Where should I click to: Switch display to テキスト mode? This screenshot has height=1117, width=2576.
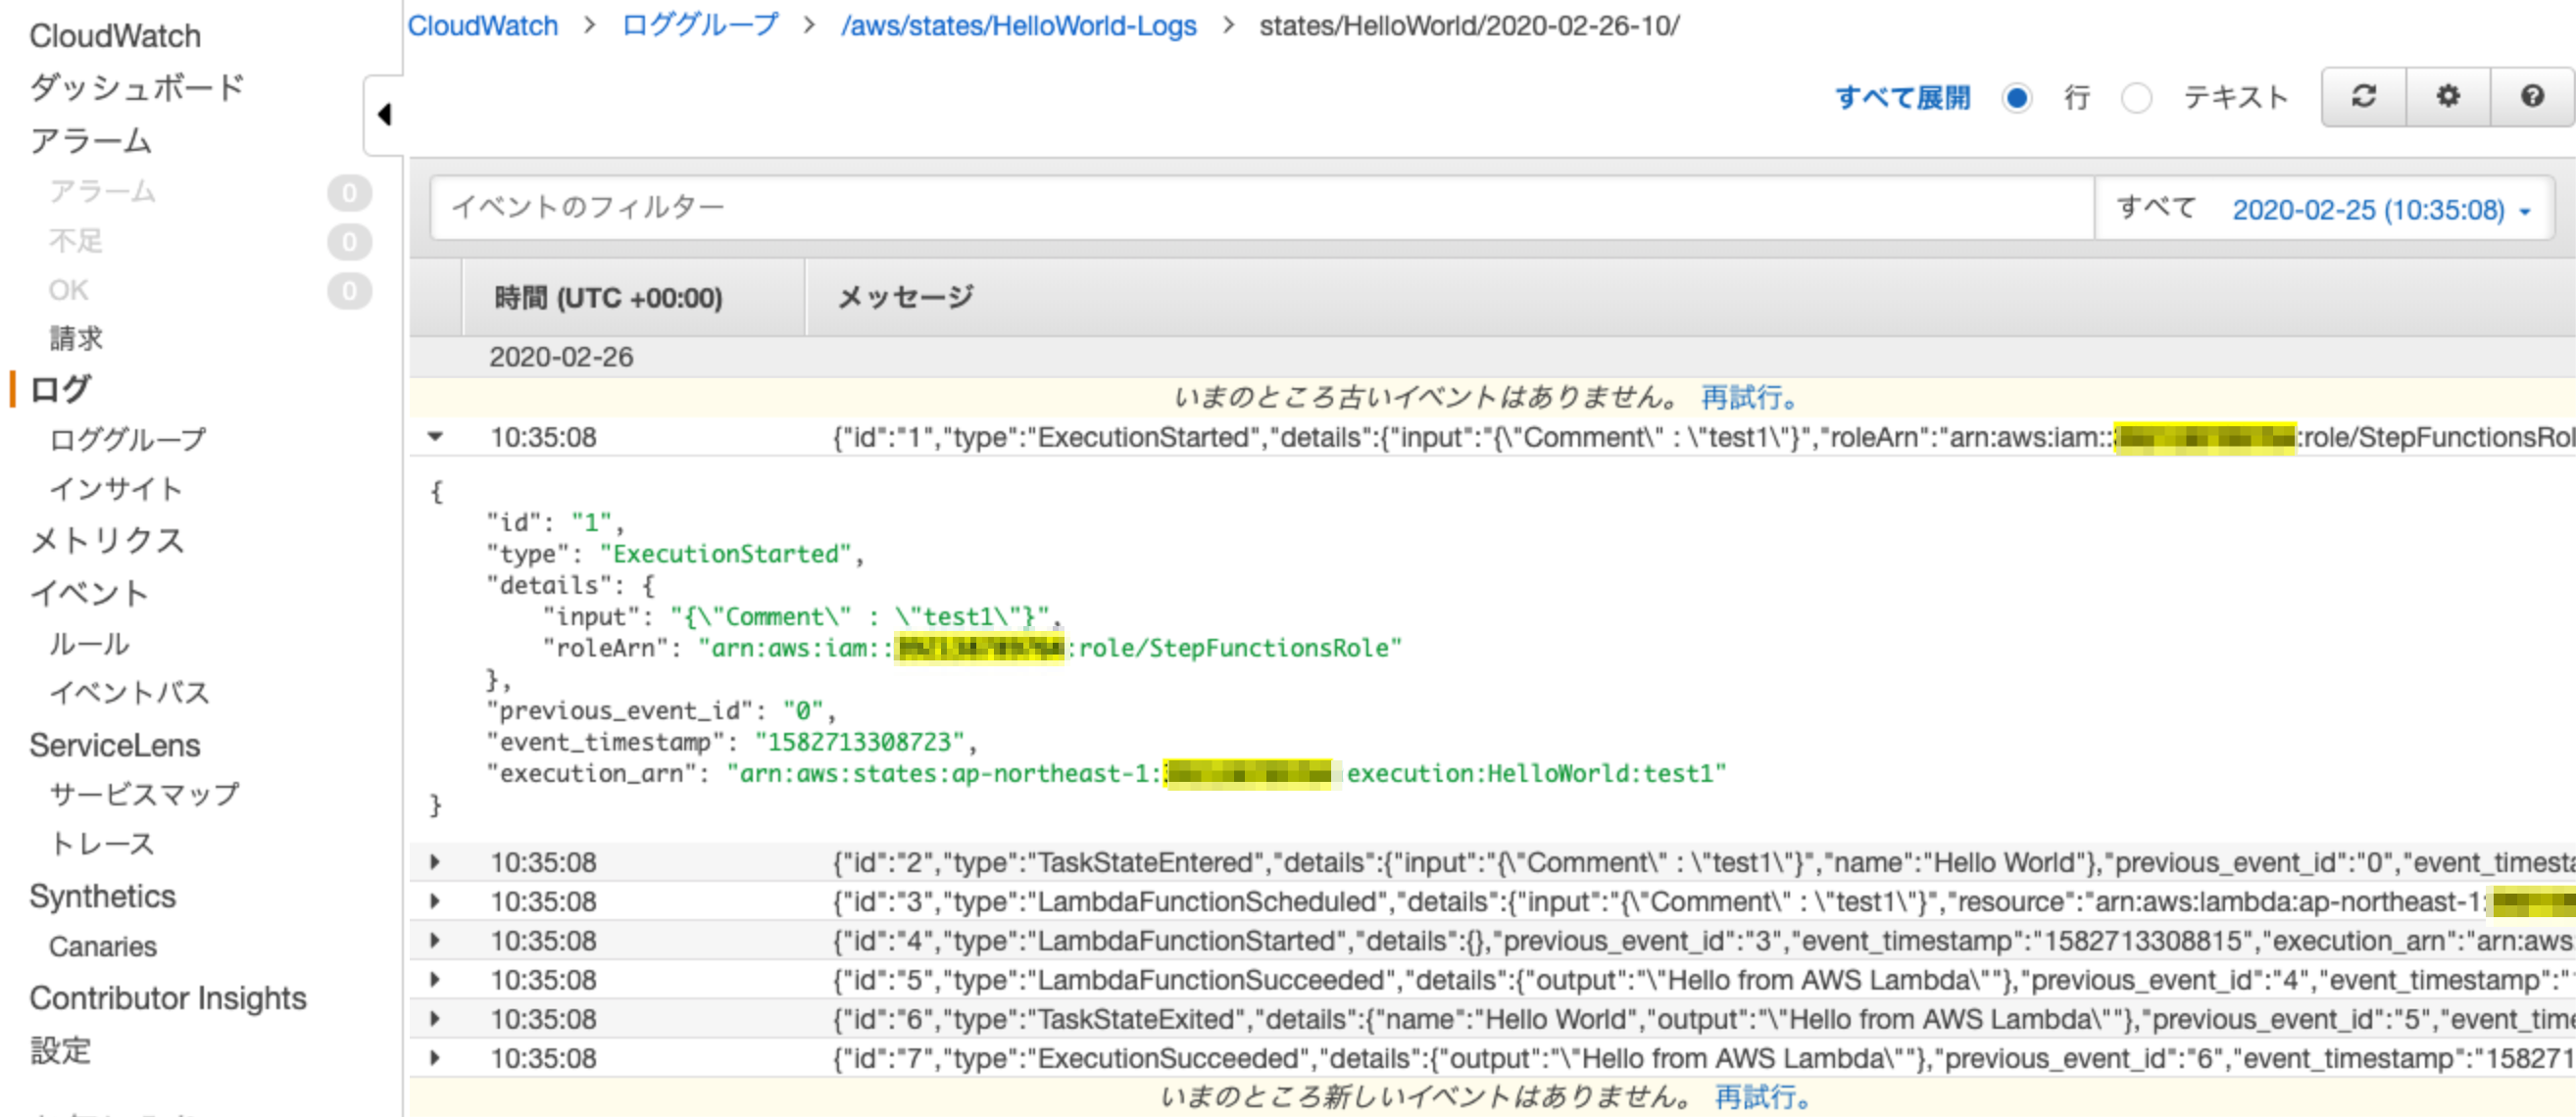[2137, 98]
